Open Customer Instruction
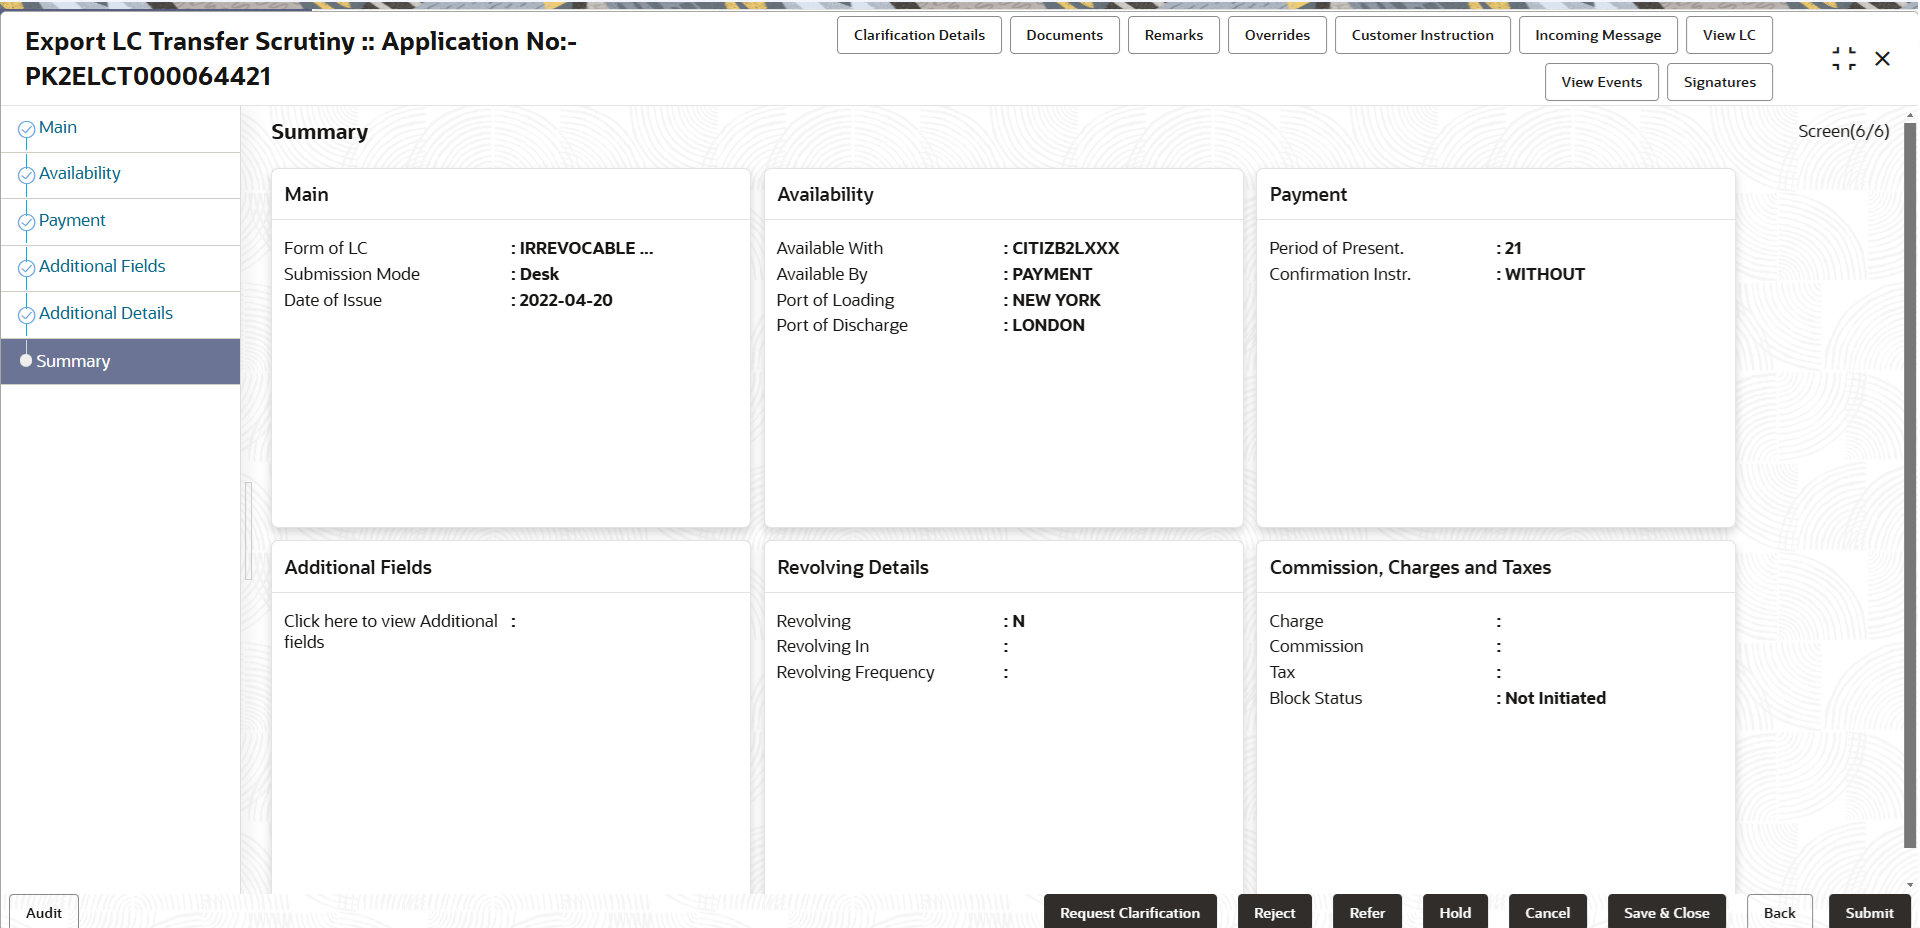This screenshot has width=1920, height=928. (1422, 35)
